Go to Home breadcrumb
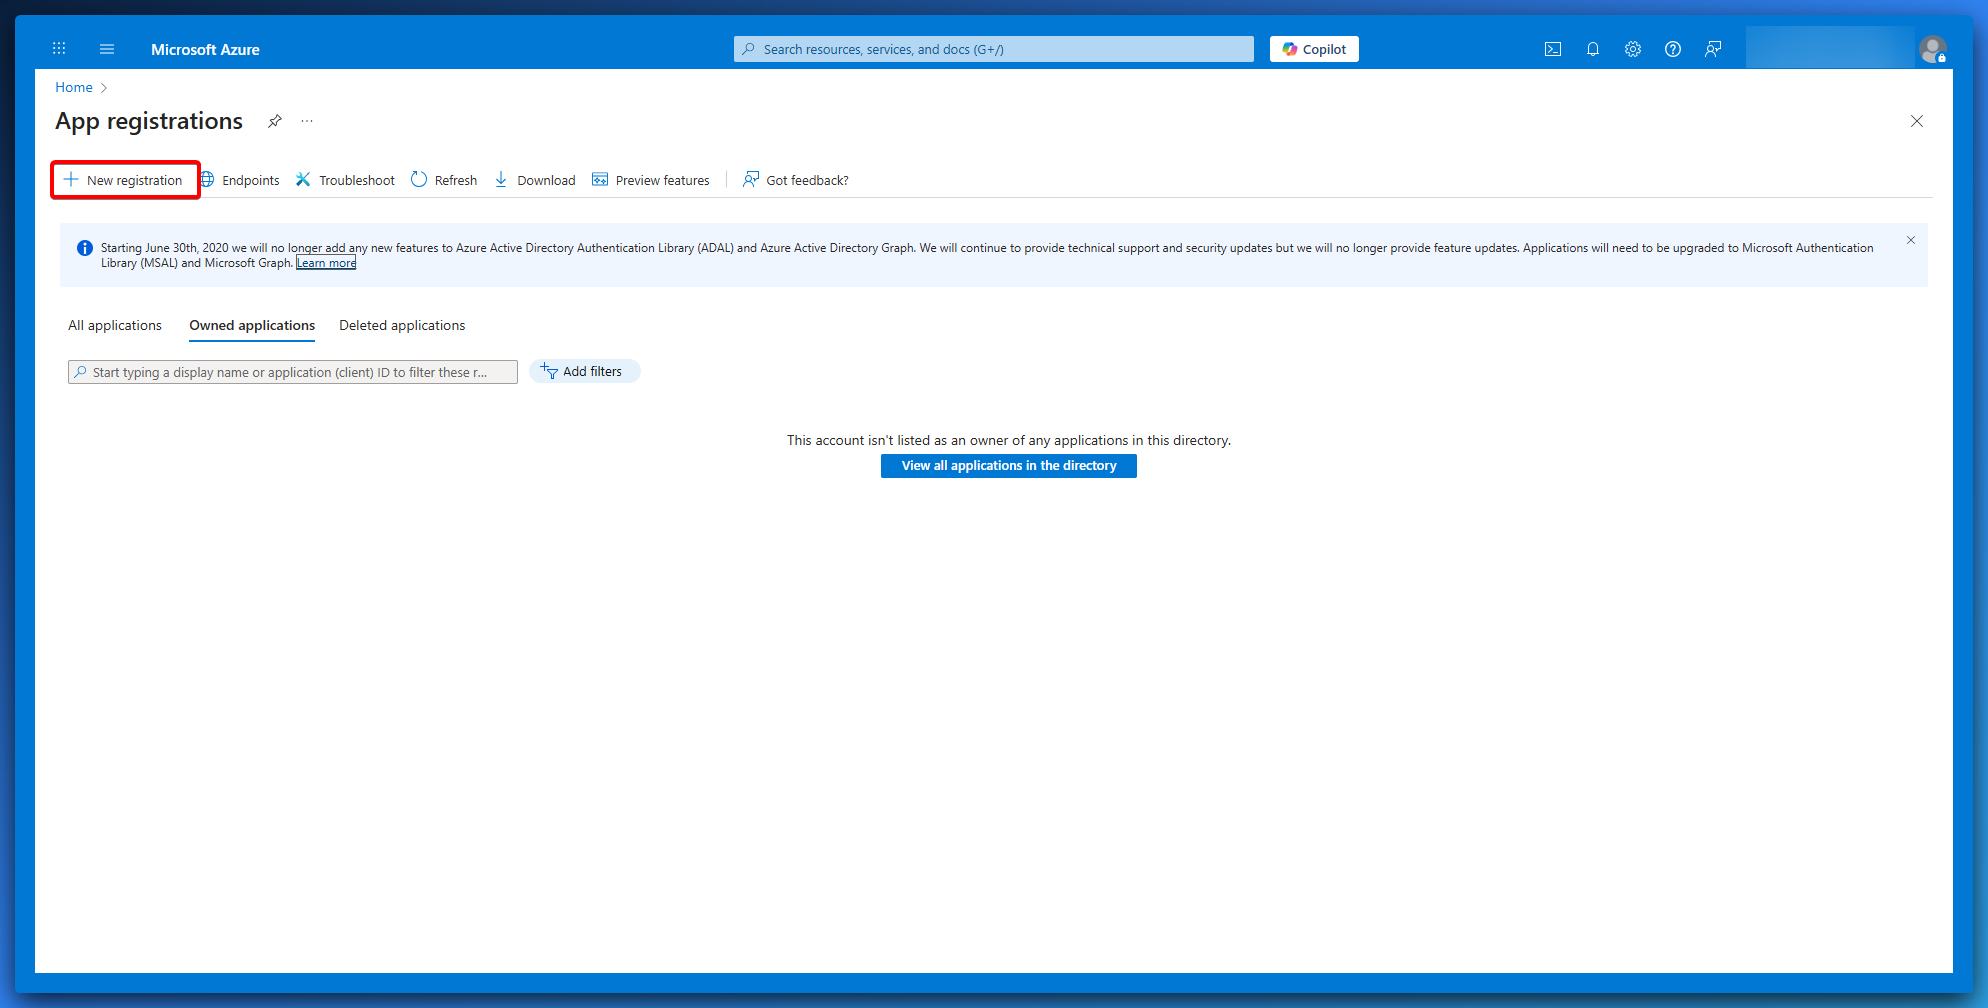Screen dimensions: 1988x1008 pos(74,87)
